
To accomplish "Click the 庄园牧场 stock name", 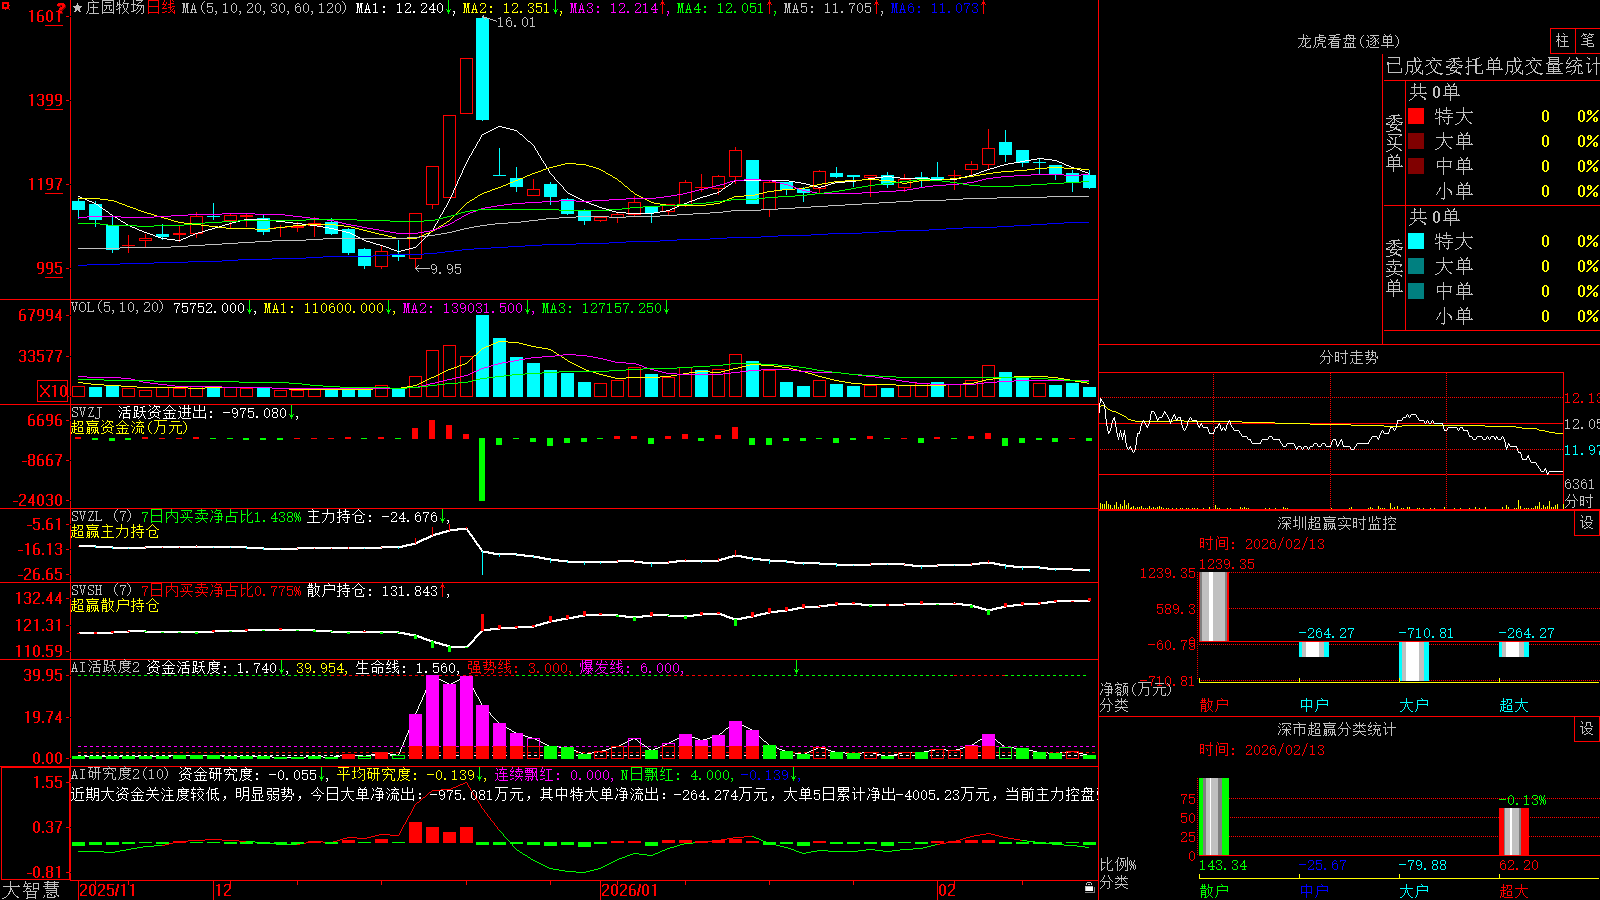I will coord(115,8).
